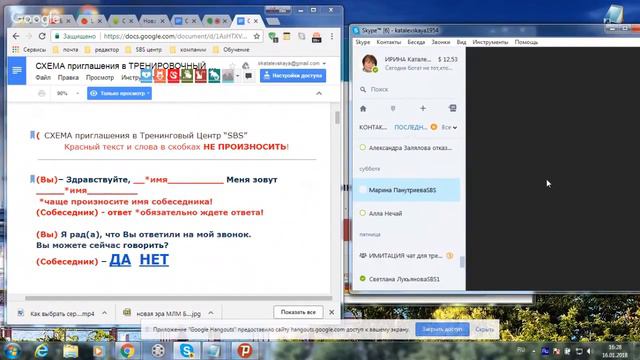Click green shield extension icon in Chrome
This screenshot has height=360, width=640.
pos(273,37)
